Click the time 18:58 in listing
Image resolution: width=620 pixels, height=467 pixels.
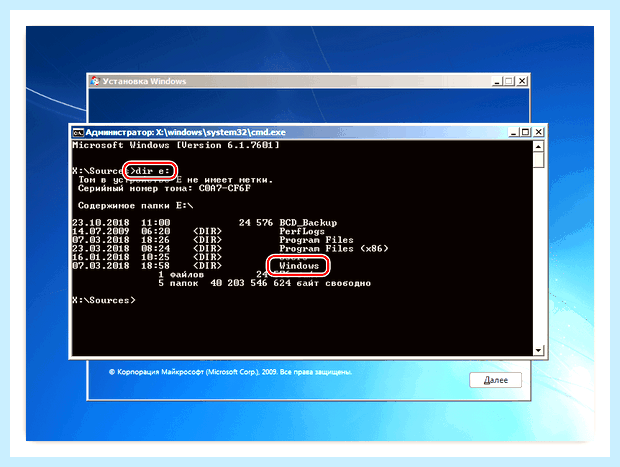[x=155, y=266]
